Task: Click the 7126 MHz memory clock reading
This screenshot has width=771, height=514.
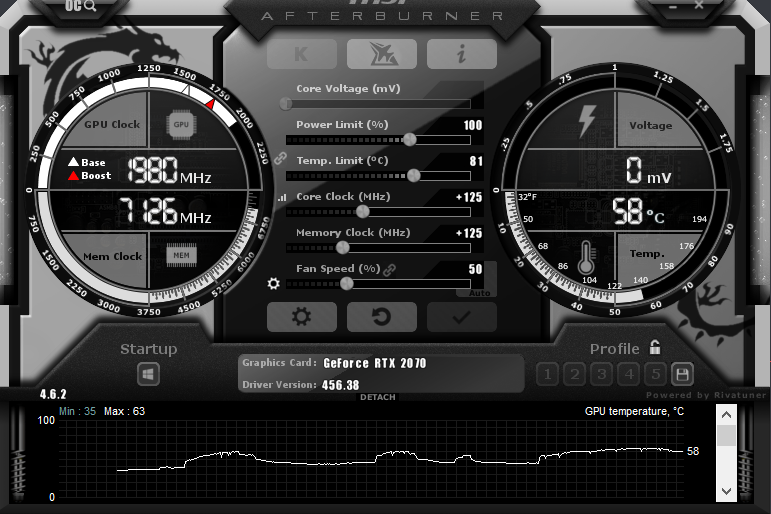Action: (165, 211)
